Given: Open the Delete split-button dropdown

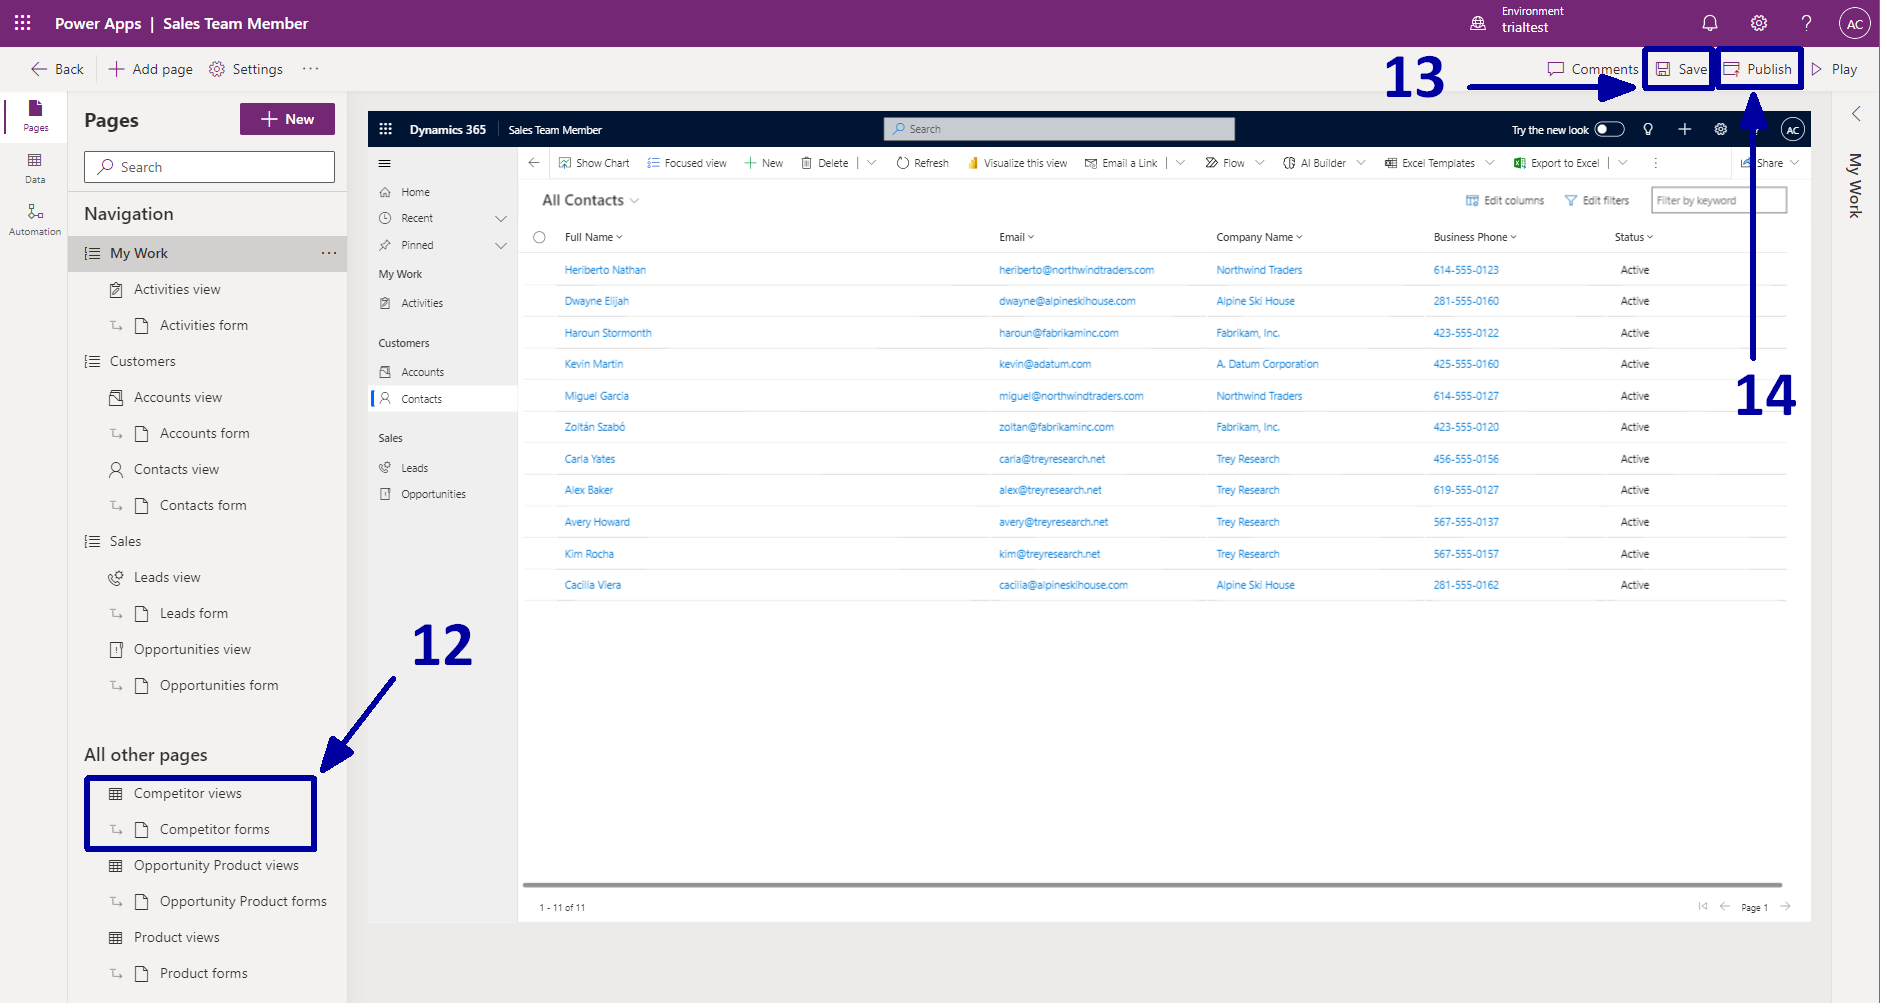Looking at the screenshot, I should click(871, 163).
